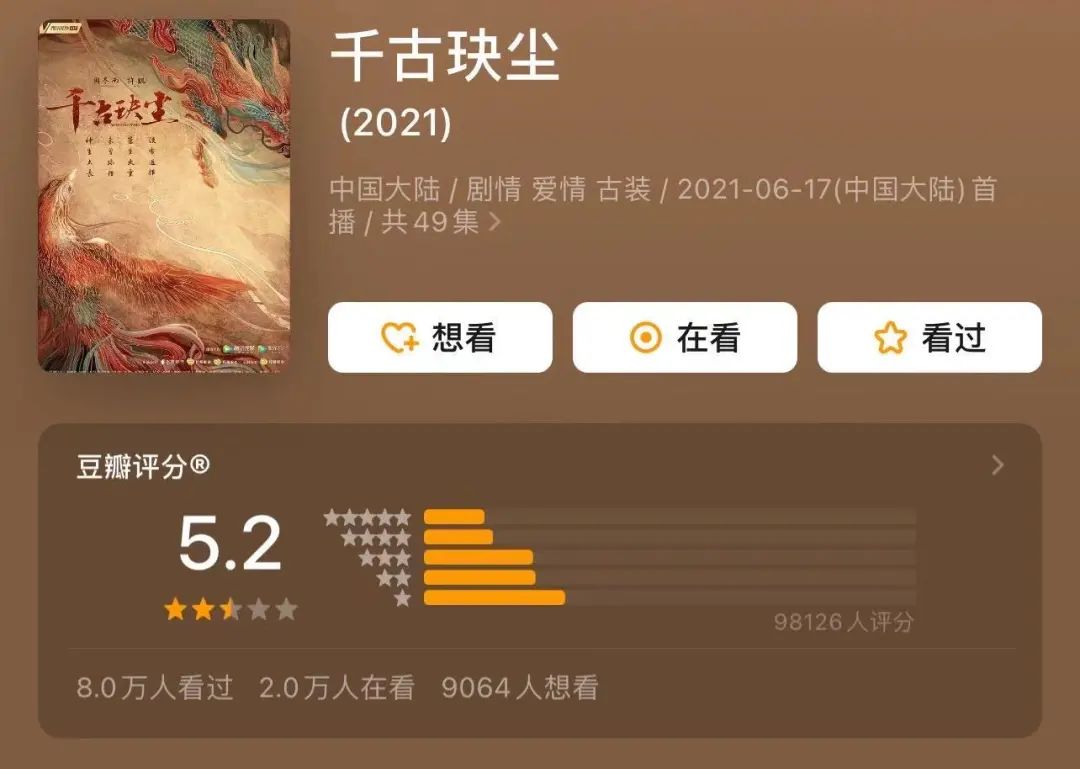The image size is (1080, 769).
Task: Mark the show as 在看
Action: click(685, 338)
